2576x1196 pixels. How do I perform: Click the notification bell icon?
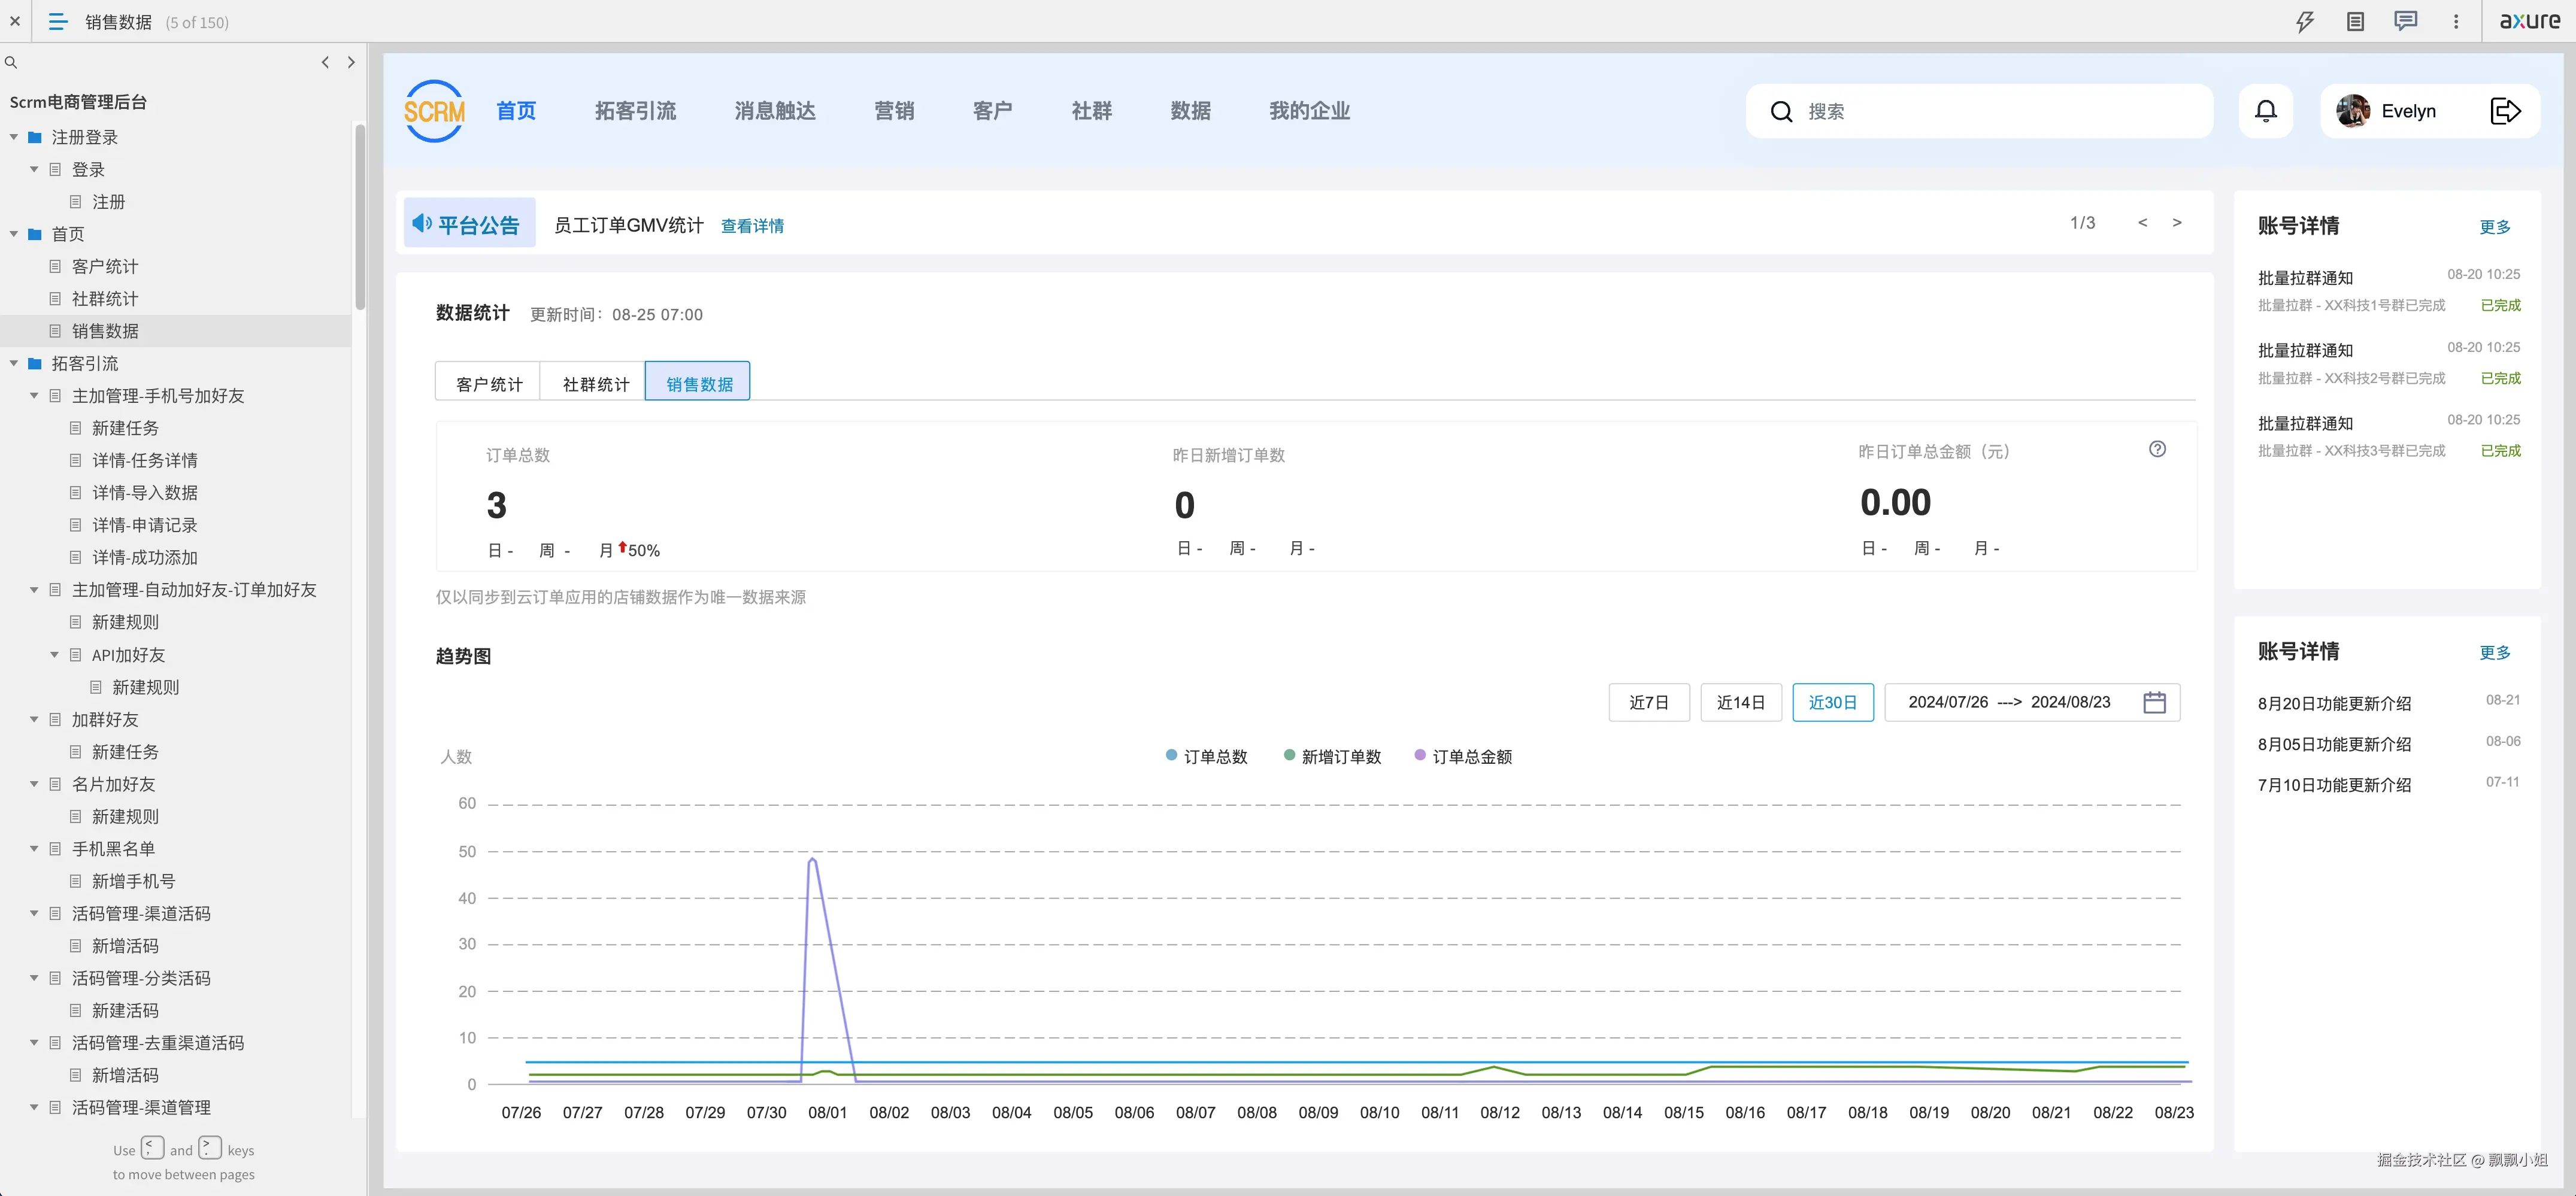pos(2266,110)
